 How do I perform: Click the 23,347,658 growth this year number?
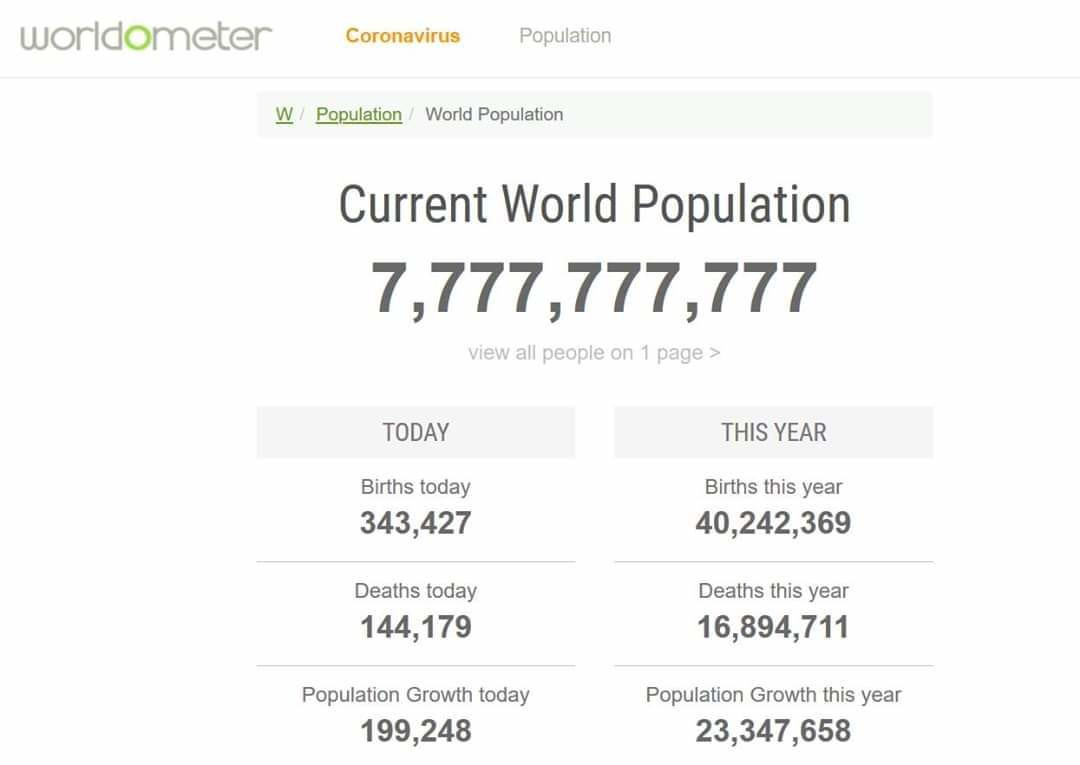(x=773, y=731)
